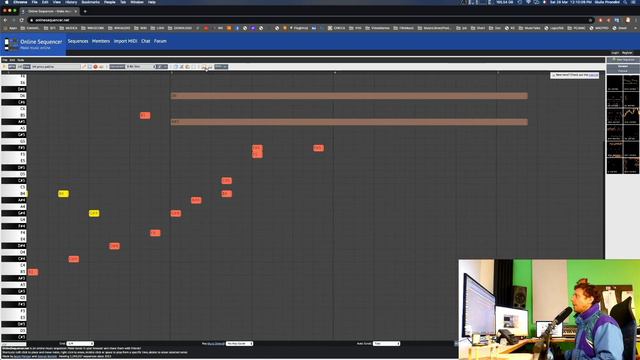Open the History menu in macOS bar
This screenshot has width=640, height=360.
pyautogui.click(x=71, y=2)
